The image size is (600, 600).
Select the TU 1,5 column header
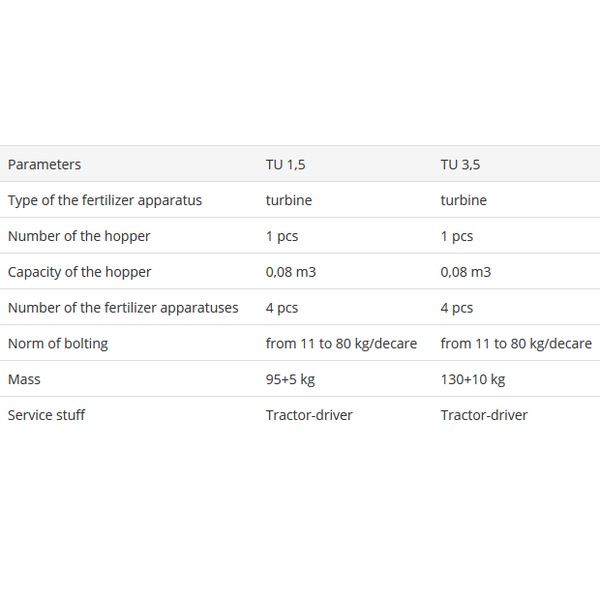pyautogui.click(x=285, y=165)
